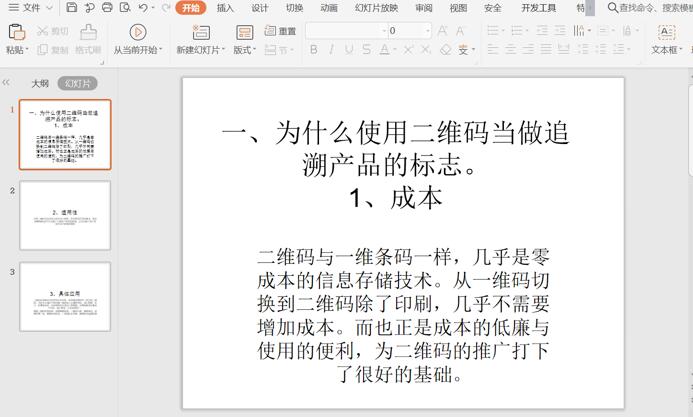Expand the 版式 layout dropdown
693x417 pixels.
245,50
